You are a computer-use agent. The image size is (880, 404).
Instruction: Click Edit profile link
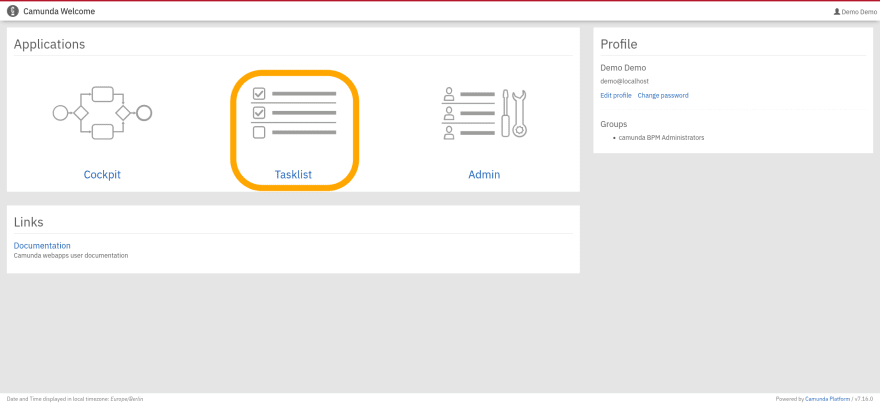point(616,95)
